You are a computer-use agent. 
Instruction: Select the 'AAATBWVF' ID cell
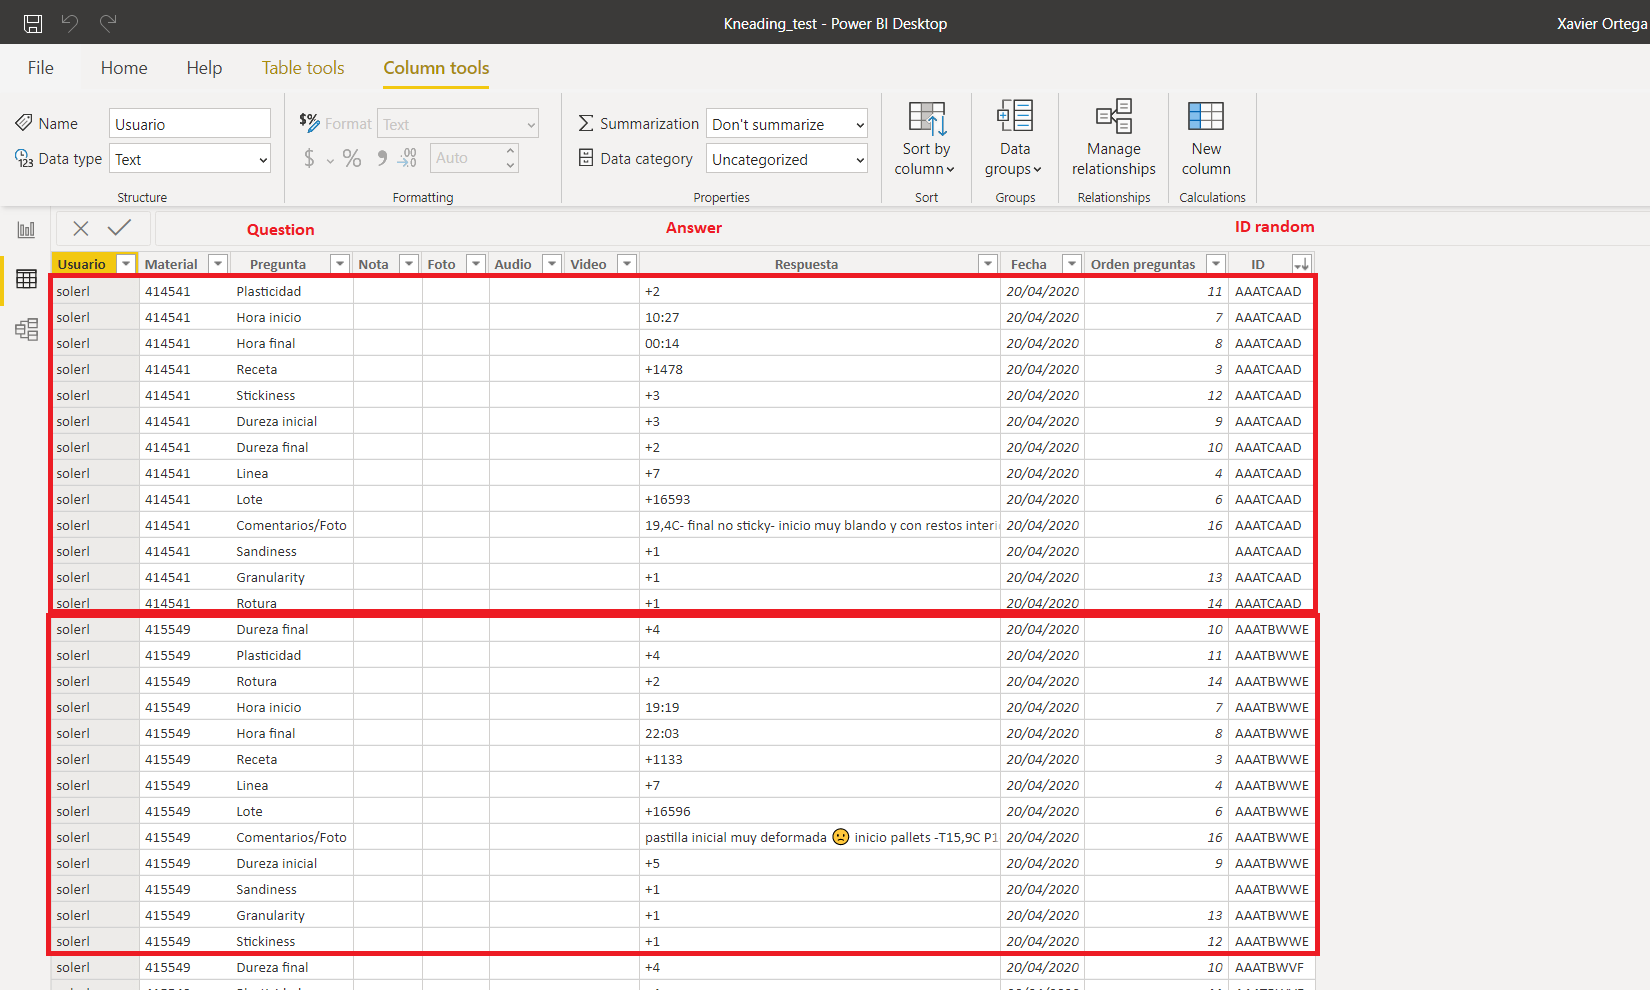point(1271,967)
